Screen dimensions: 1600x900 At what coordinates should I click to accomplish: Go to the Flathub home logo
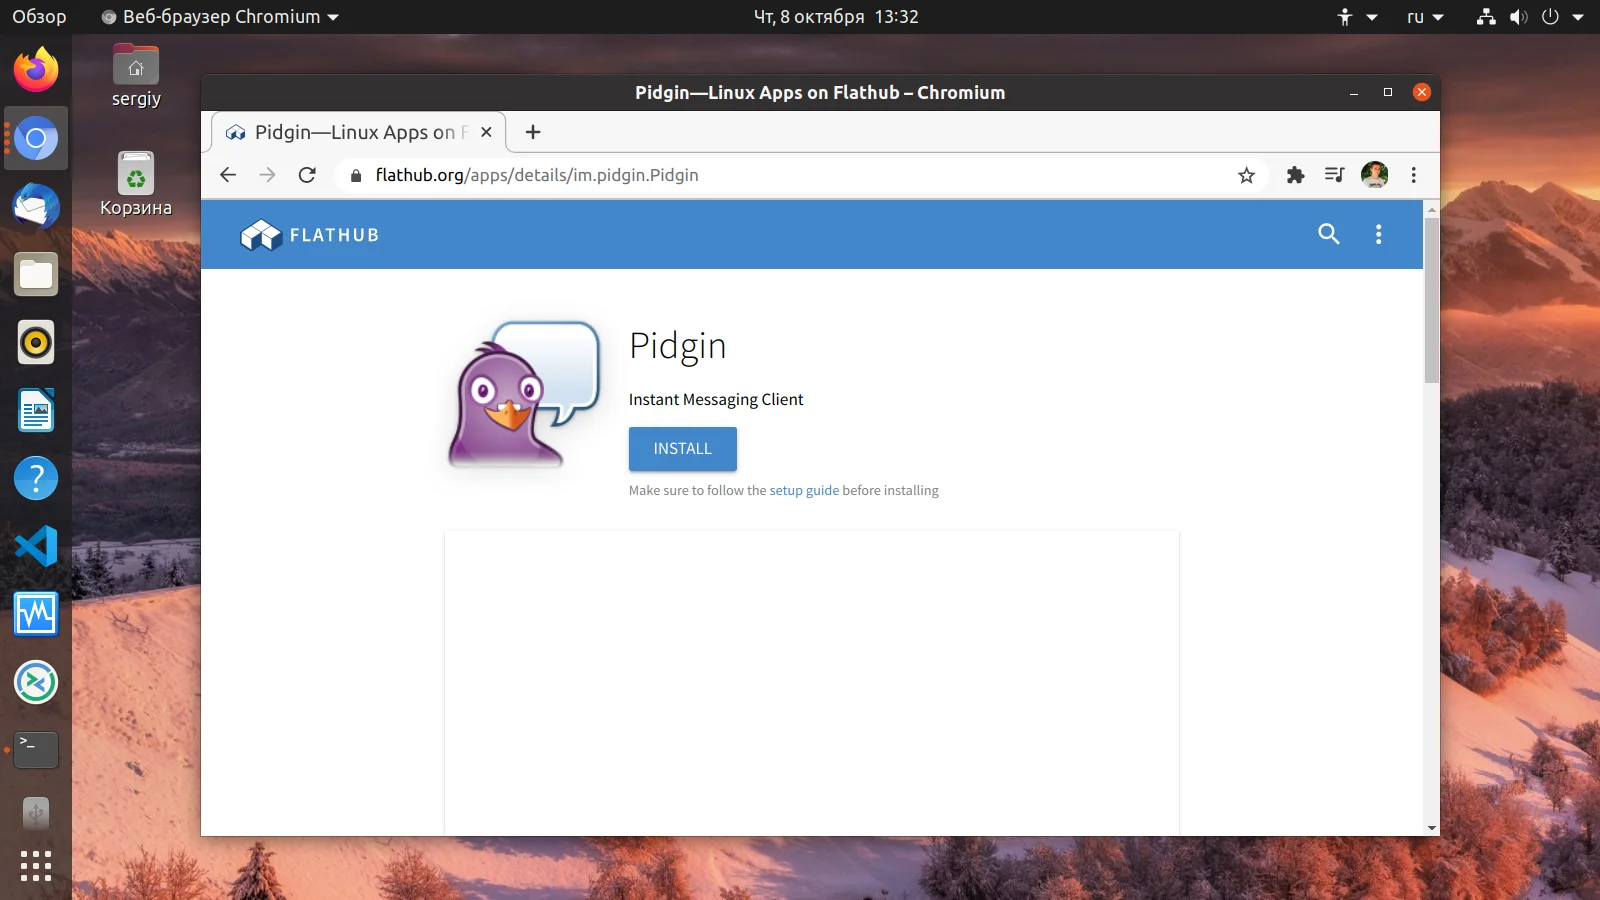coord(310,235)
